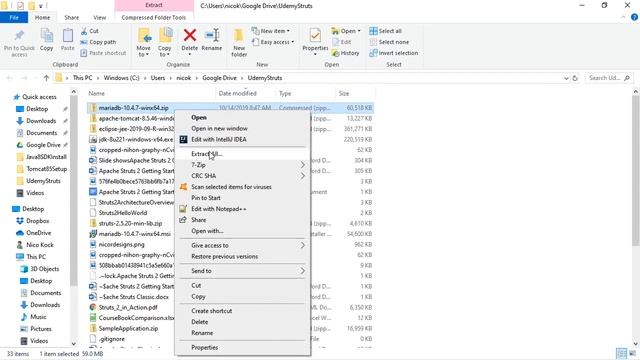Image resolution: width=640 pixels, height=360 pixels.
Task: Open the Compressed Folder Tools tab
Action: pos(154,18)
